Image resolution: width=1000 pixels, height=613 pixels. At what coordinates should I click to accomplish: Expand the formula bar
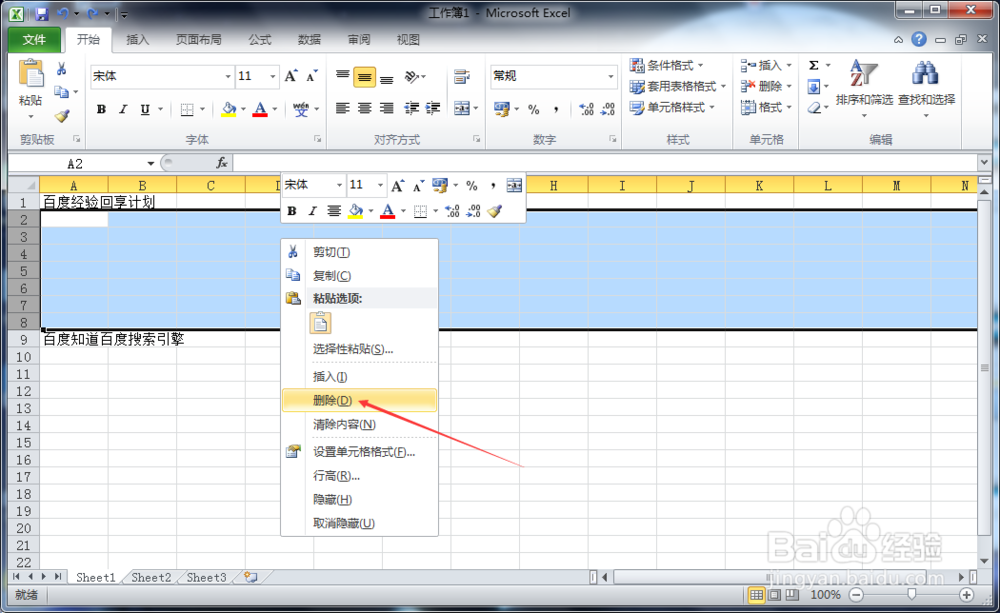click(x=984, y=163)
